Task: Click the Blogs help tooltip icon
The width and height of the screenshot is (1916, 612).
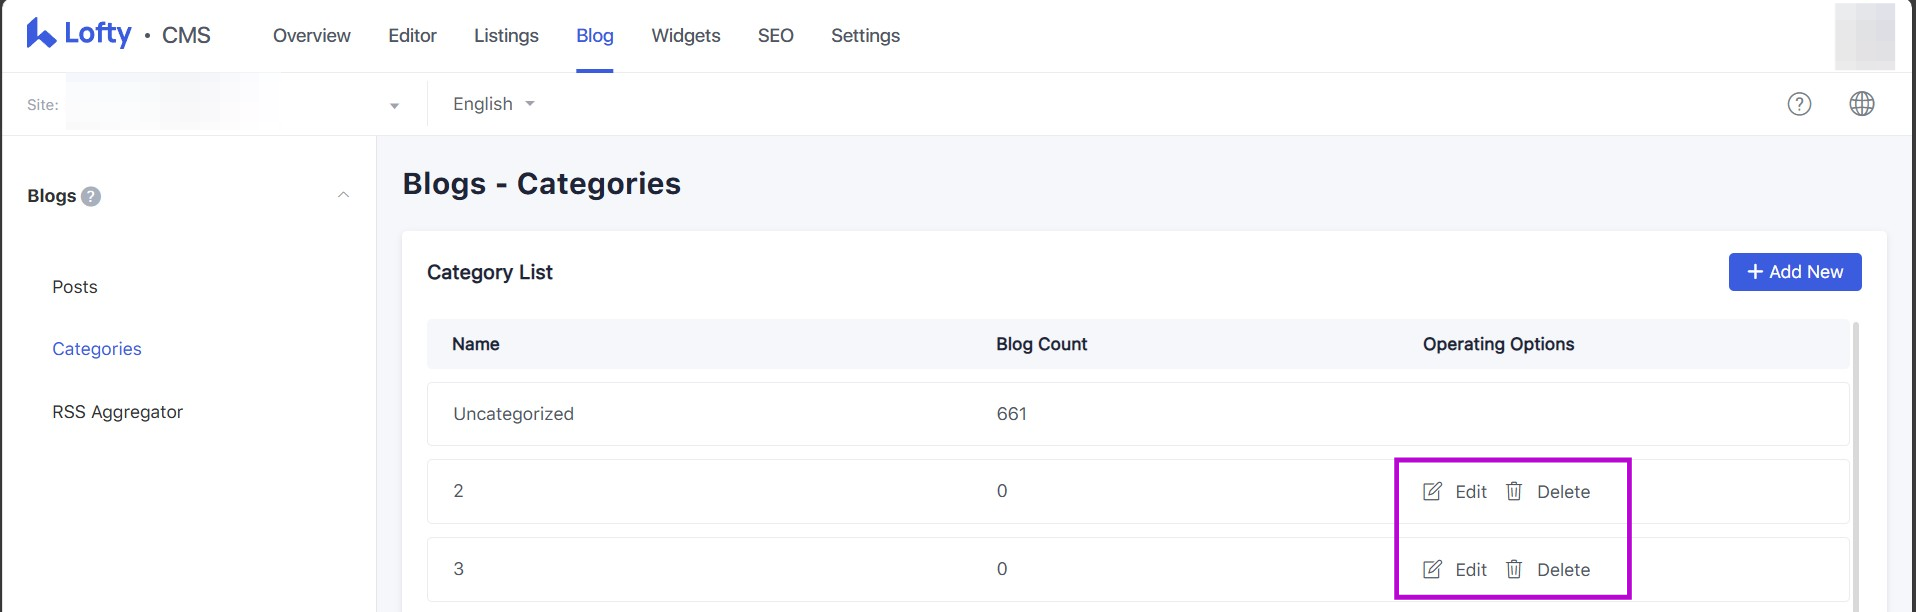Action: 91,196
